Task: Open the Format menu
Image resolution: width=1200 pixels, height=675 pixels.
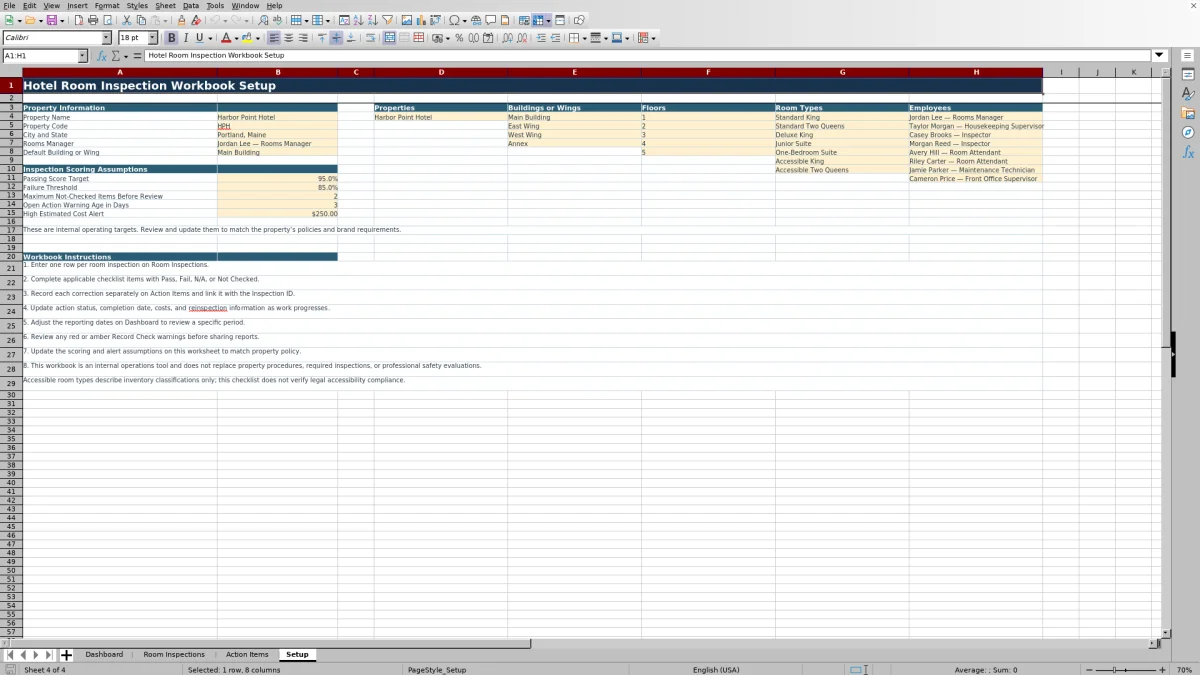Action: pyautogui.click(x=106, y=5)
